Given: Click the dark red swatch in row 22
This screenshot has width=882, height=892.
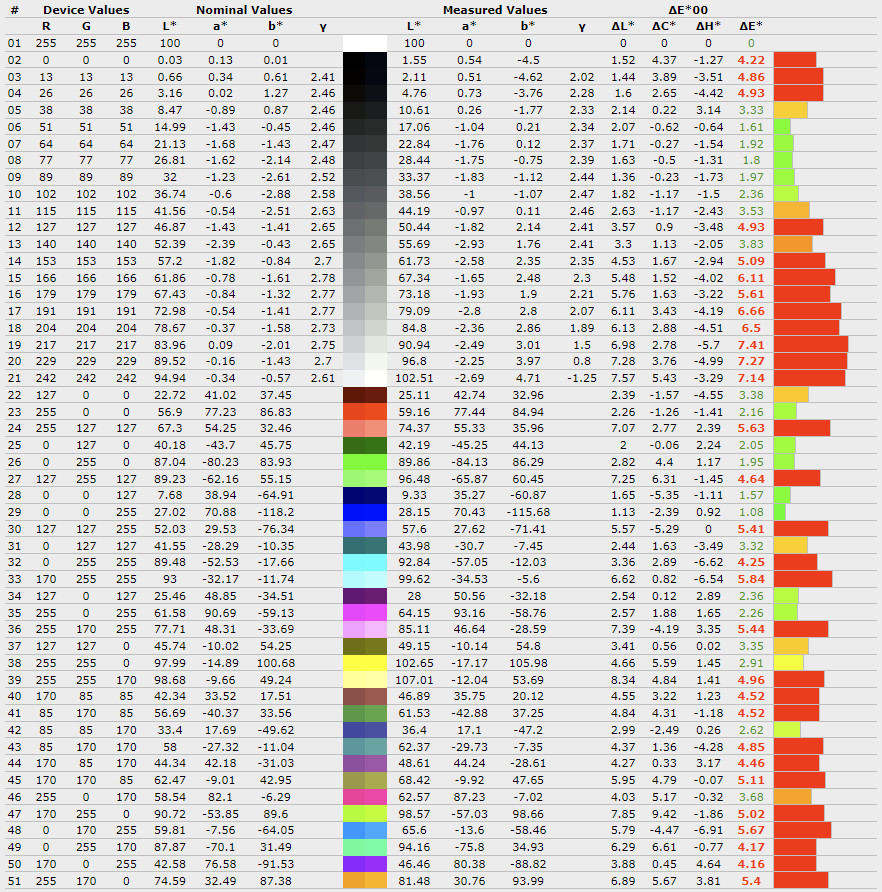Looking at the screenshot, I should tap(365, 395).
